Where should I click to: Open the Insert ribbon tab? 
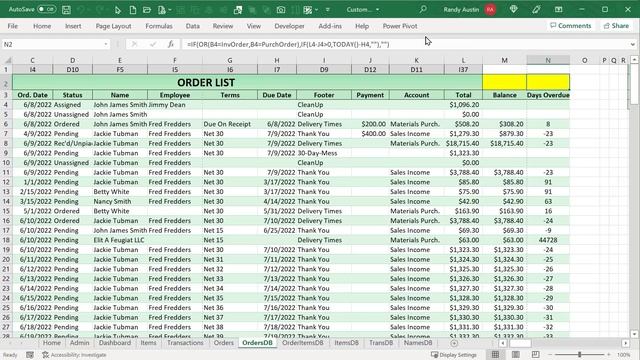click(73, 26)
